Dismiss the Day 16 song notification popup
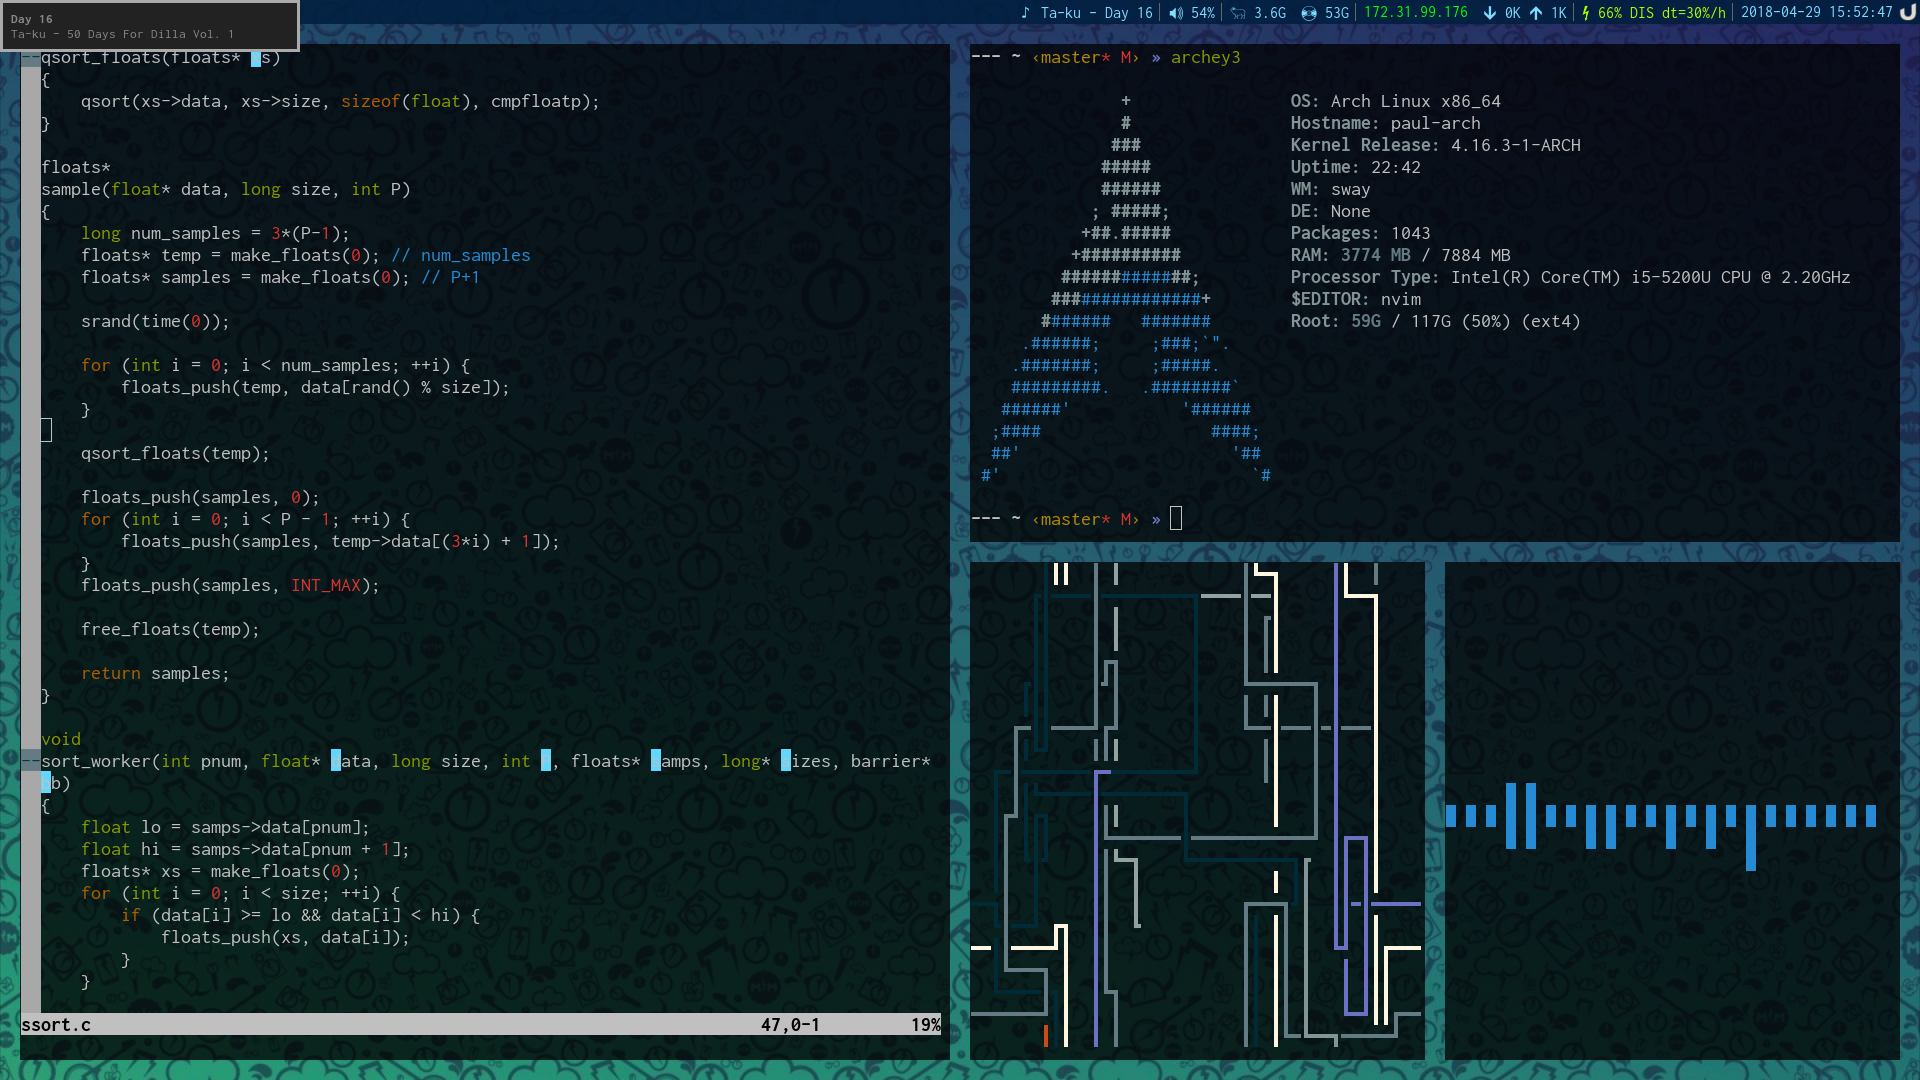 [149, 26]
